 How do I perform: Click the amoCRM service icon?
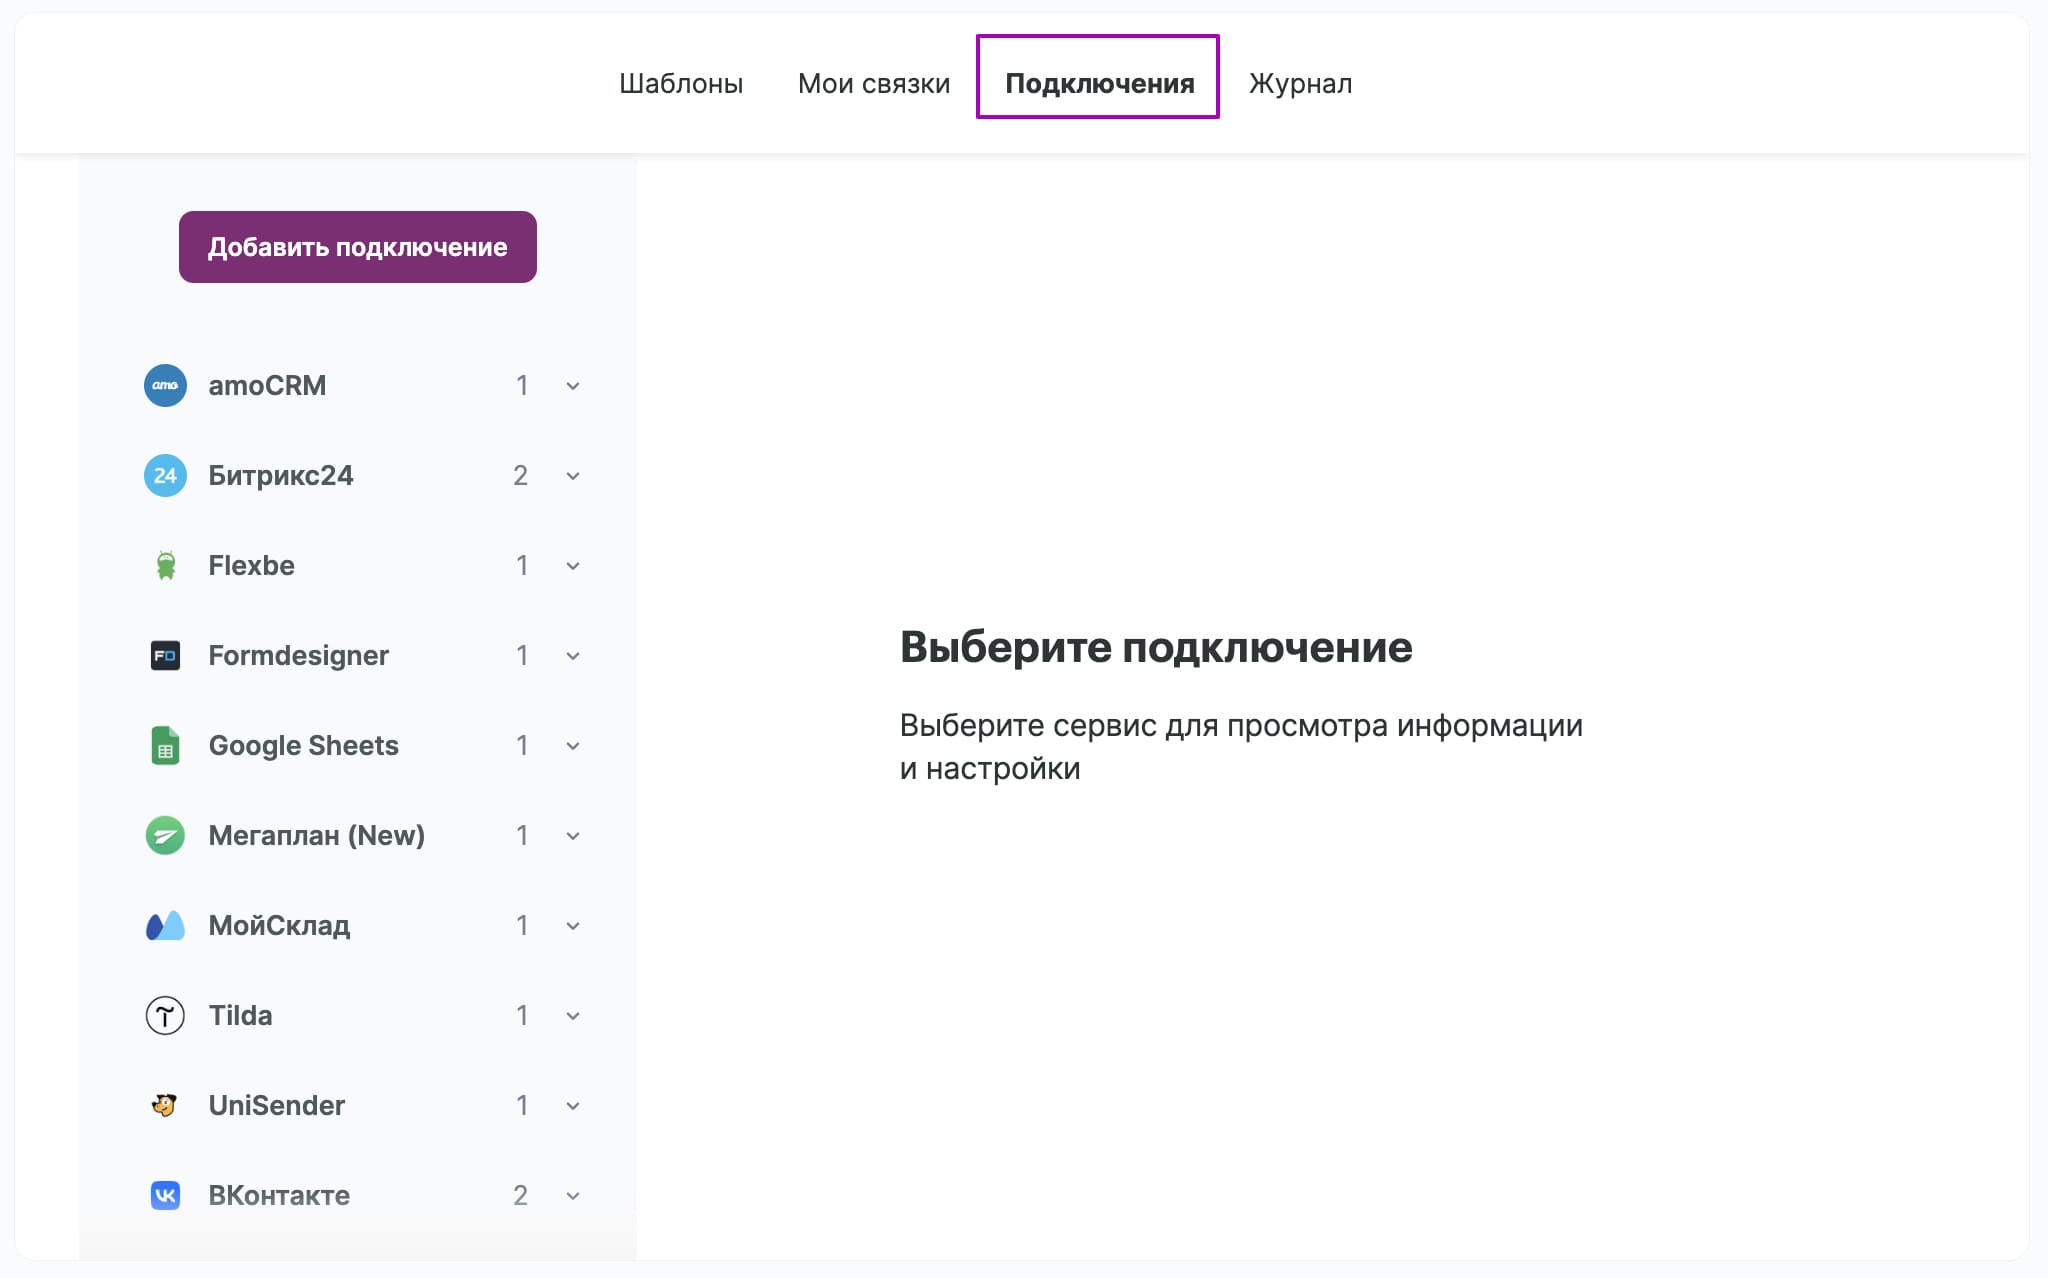tap(165, 385)
